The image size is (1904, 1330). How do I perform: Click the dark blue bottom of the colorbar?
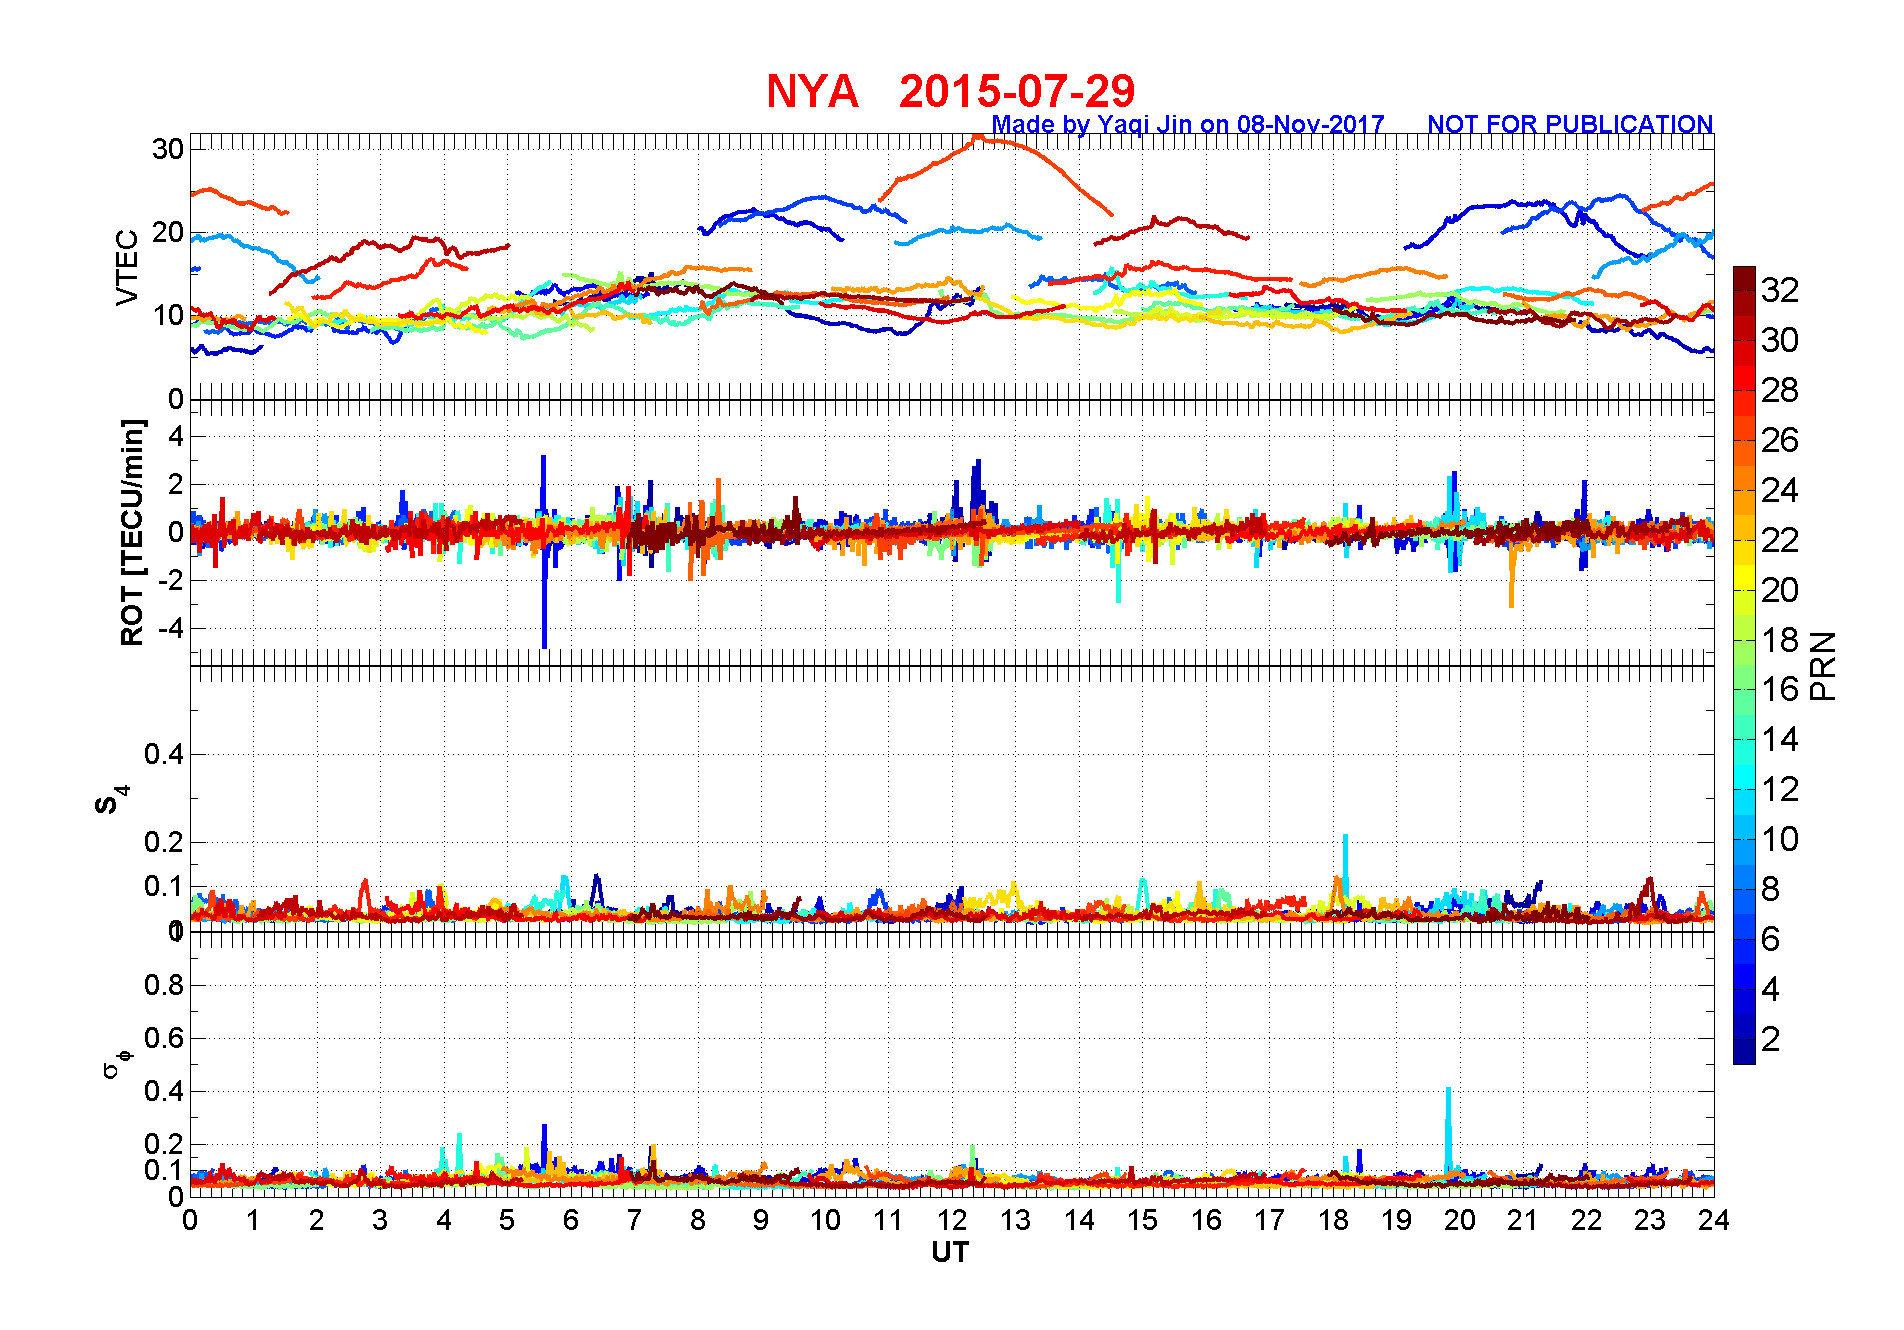[x=1744, y=1052]
